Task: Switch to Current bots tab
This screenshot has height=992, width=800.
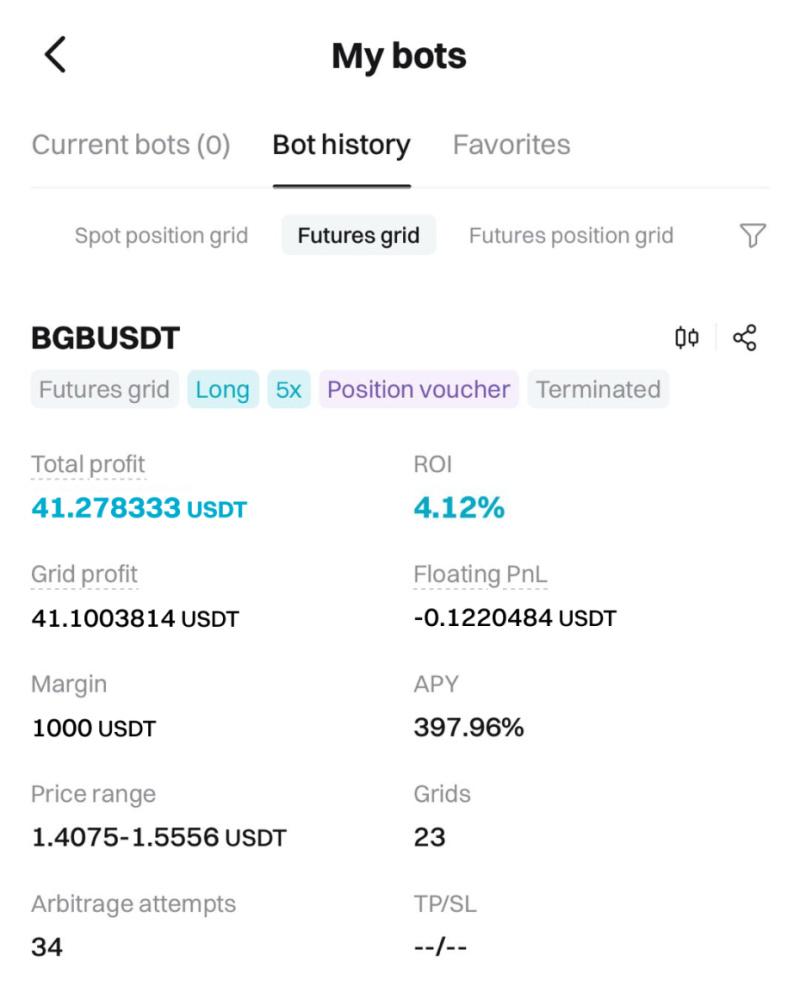Action: (x=131, y=145)
